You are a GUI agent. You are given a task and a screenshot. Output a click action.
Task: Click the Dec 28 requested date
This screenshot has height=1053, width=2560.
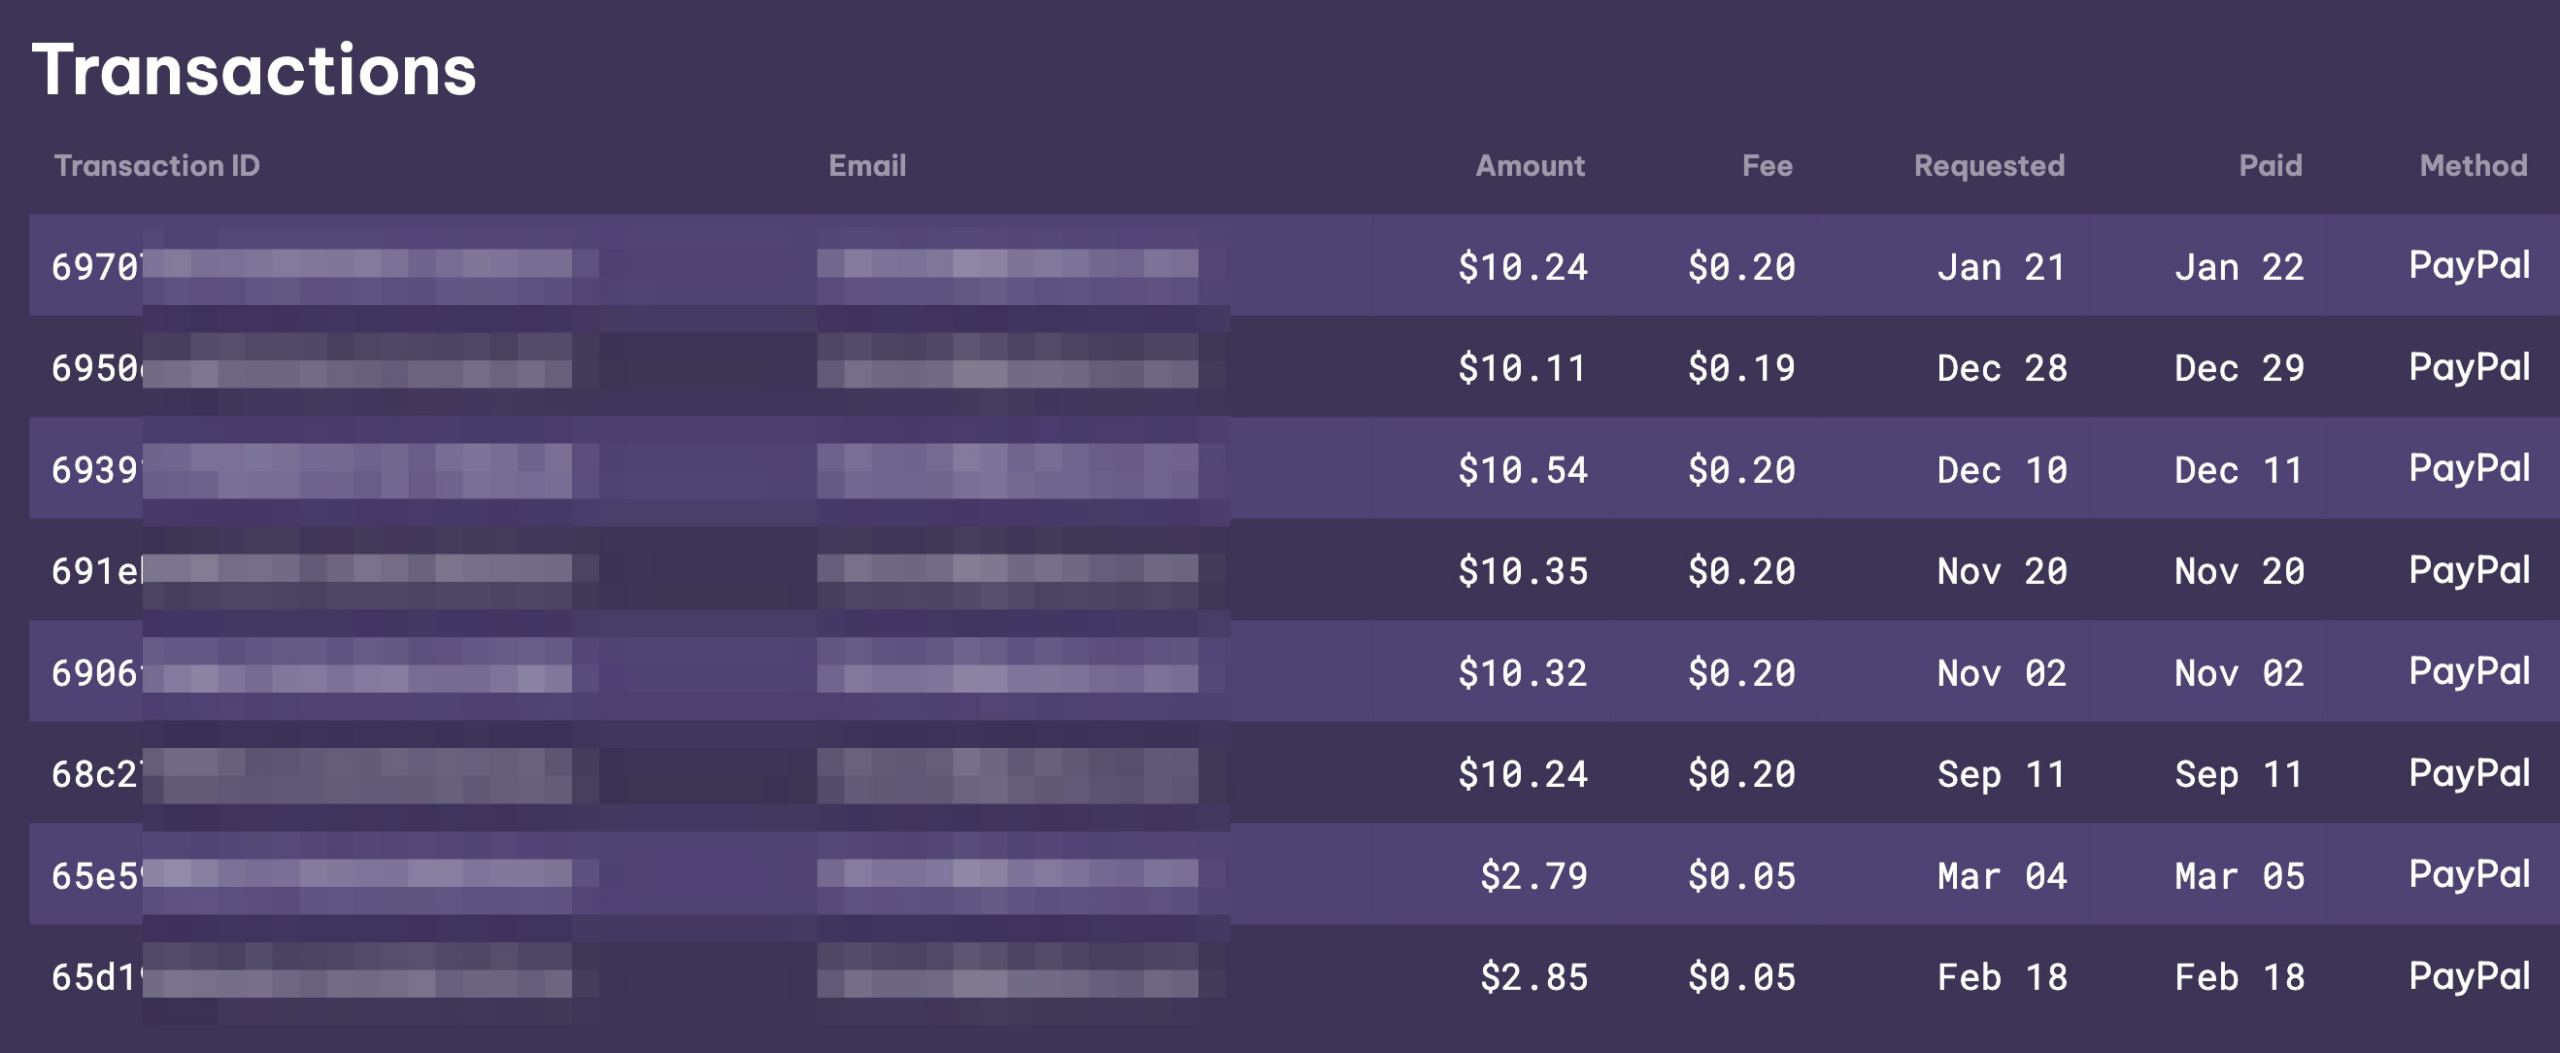tap(2001, 369)
